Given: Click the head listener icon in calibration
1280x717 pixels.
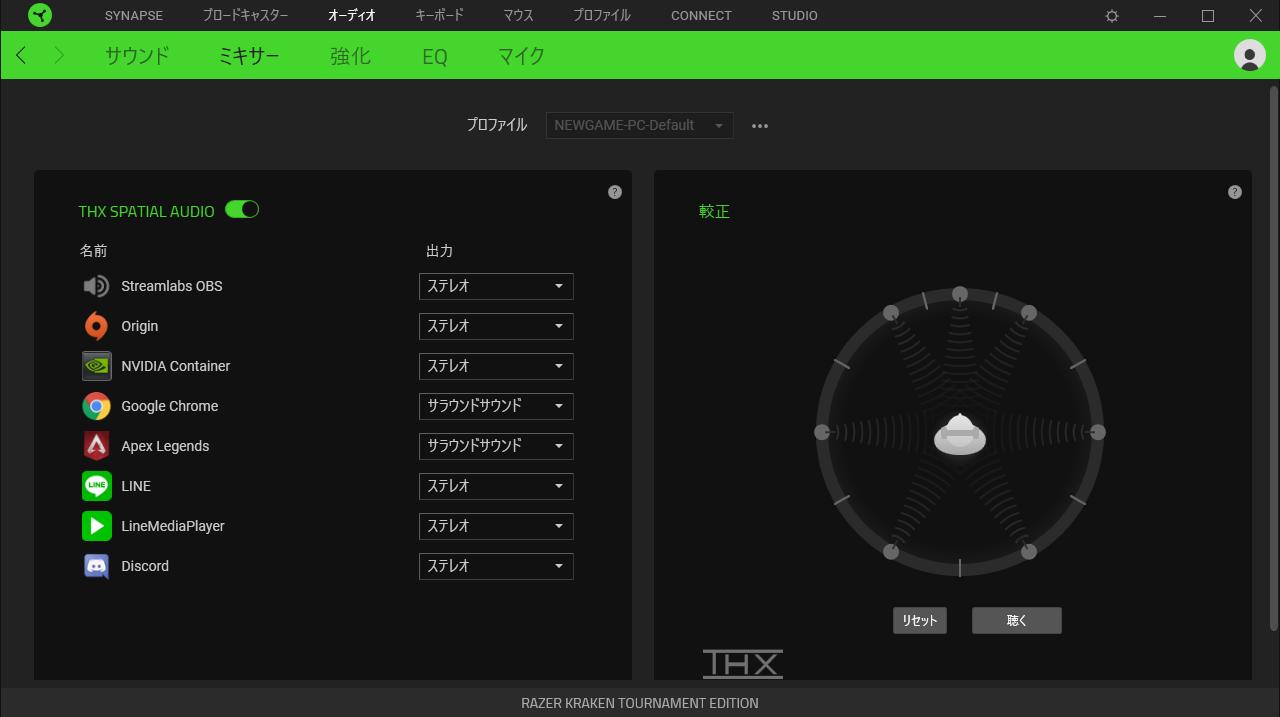Looking at the screenshot, I should (960, 435).
